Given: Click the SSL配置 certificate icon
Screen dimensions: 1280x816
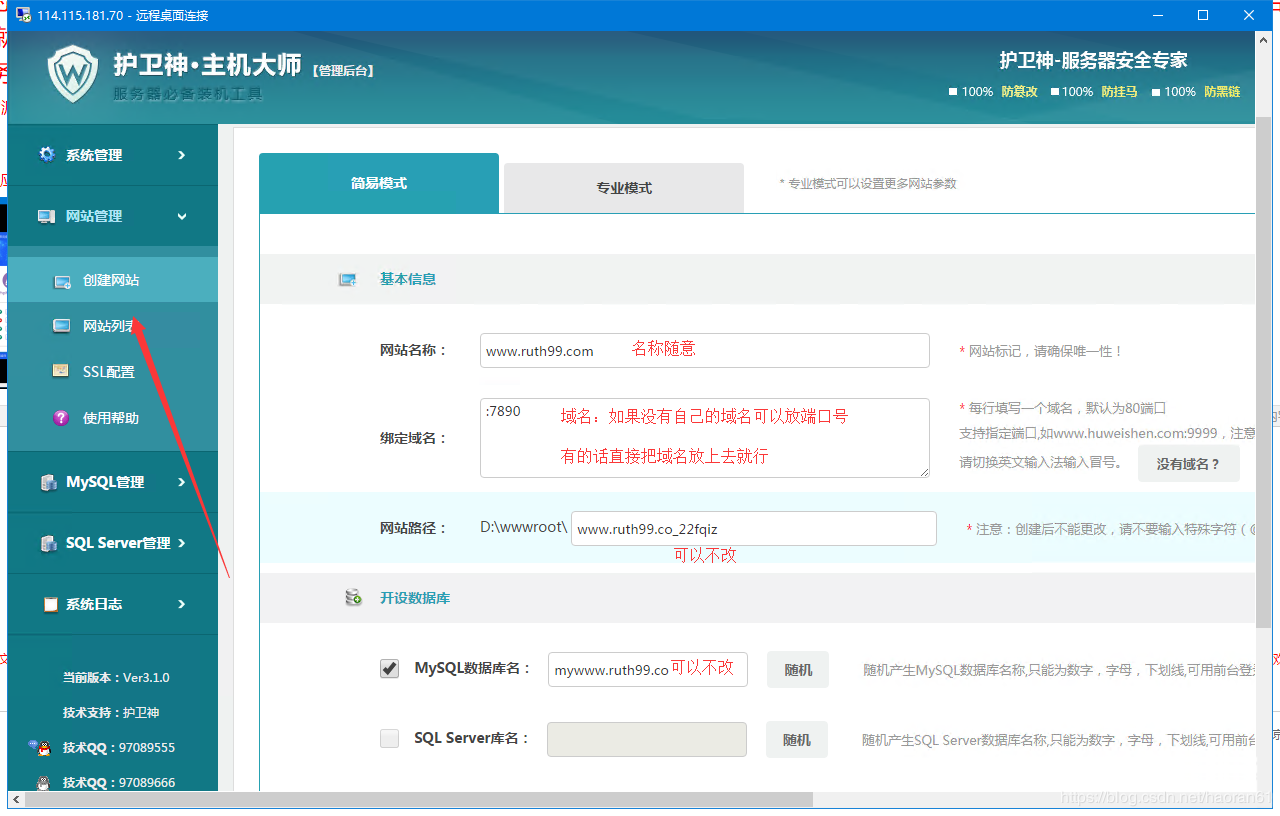Looking at the screenshot, I should coord(62,372).
